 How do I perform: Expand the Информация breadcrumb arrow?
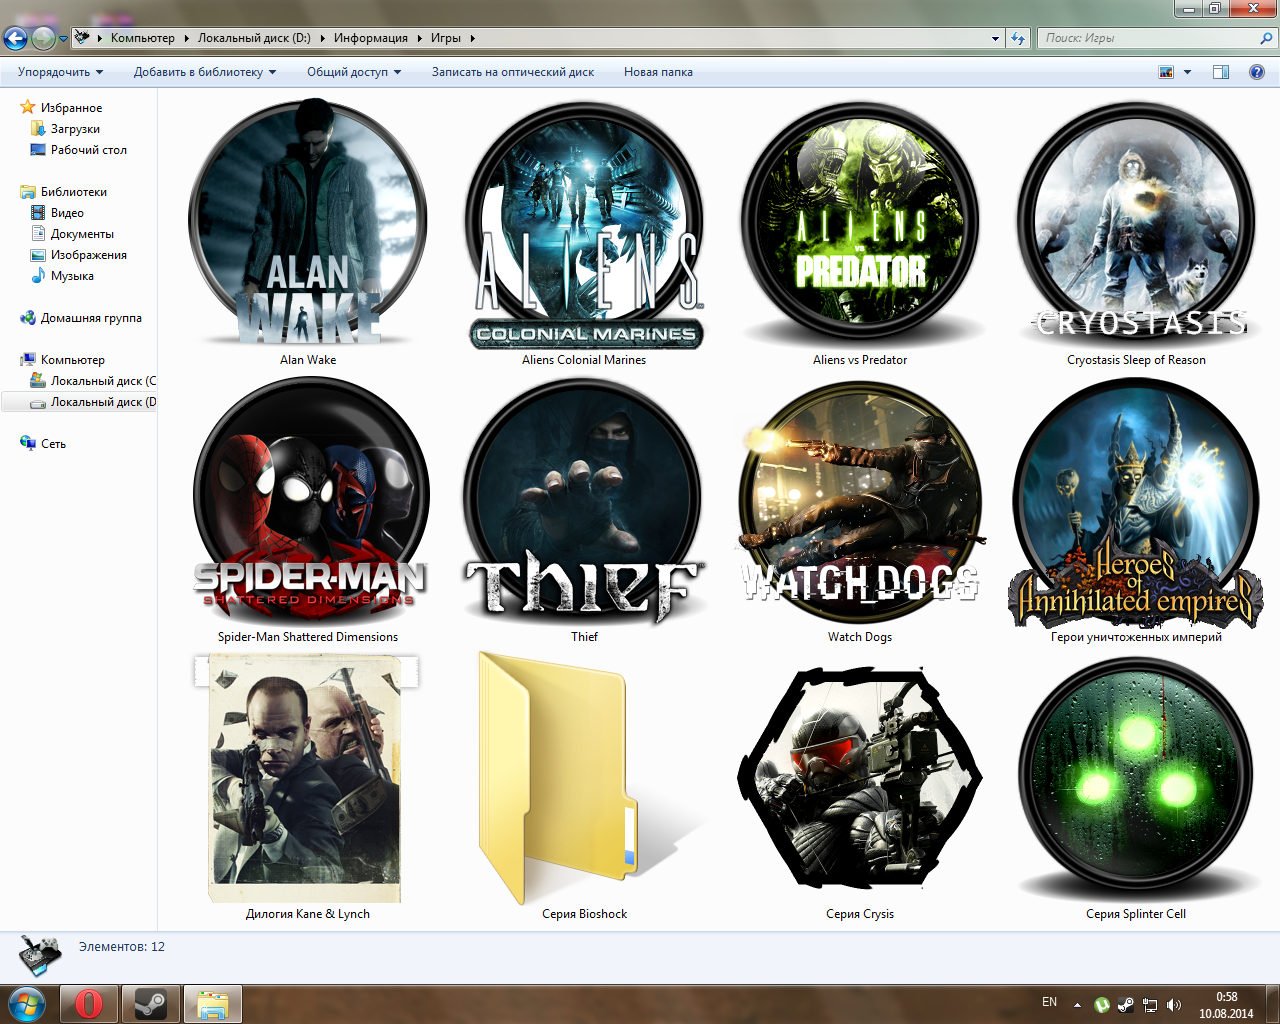click(420, 38)
